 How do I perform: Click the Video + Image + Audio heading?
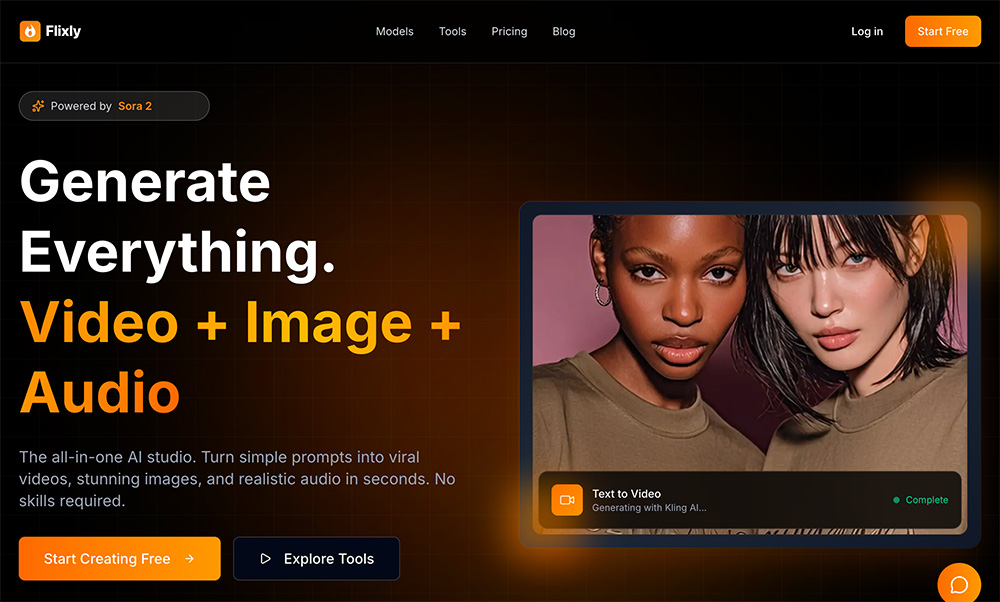pyautogui.click(x=240, y=357)
